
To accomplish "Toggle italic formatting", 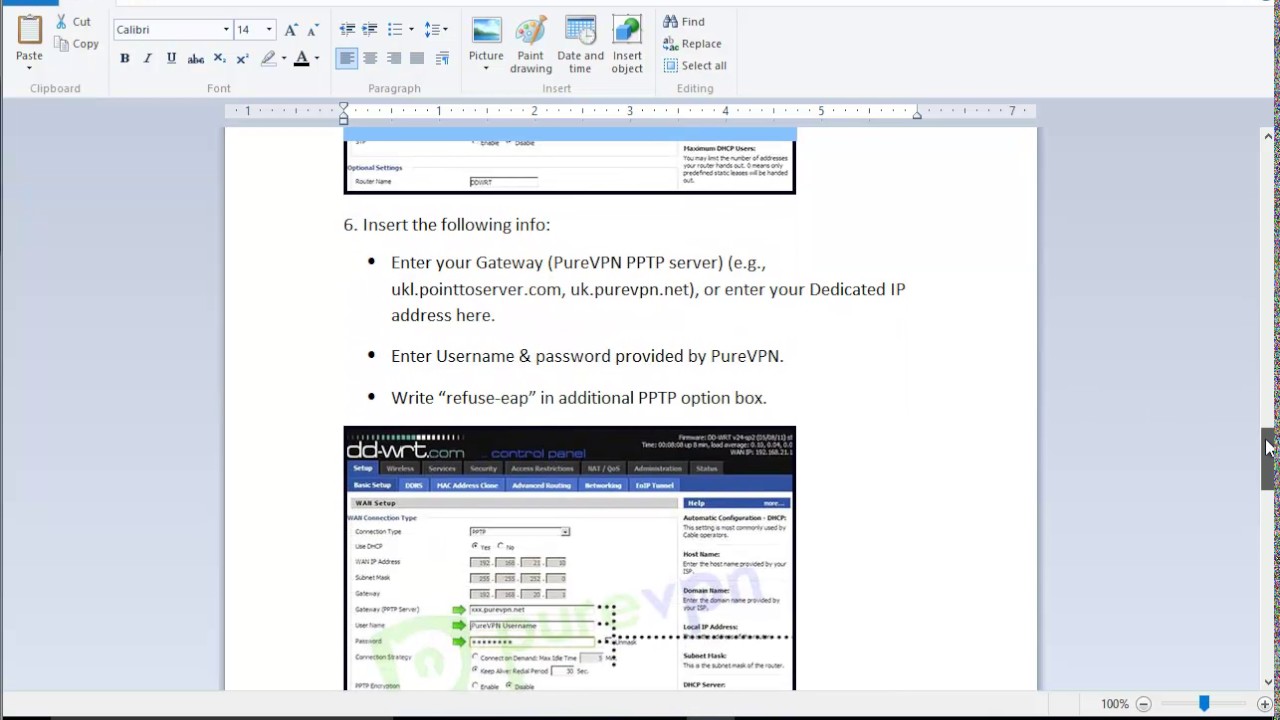I will coord(148,59).
